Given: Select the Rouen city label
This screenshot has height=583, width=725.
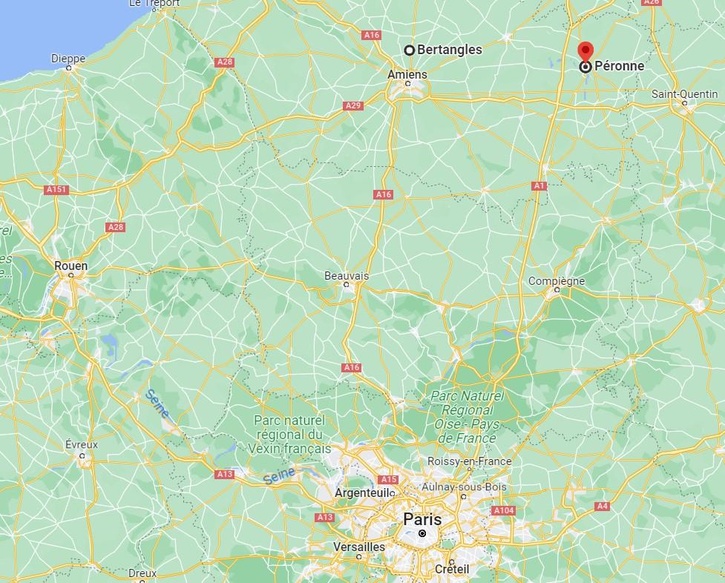Looking at the screenshot, I should [x=71, y=266].
